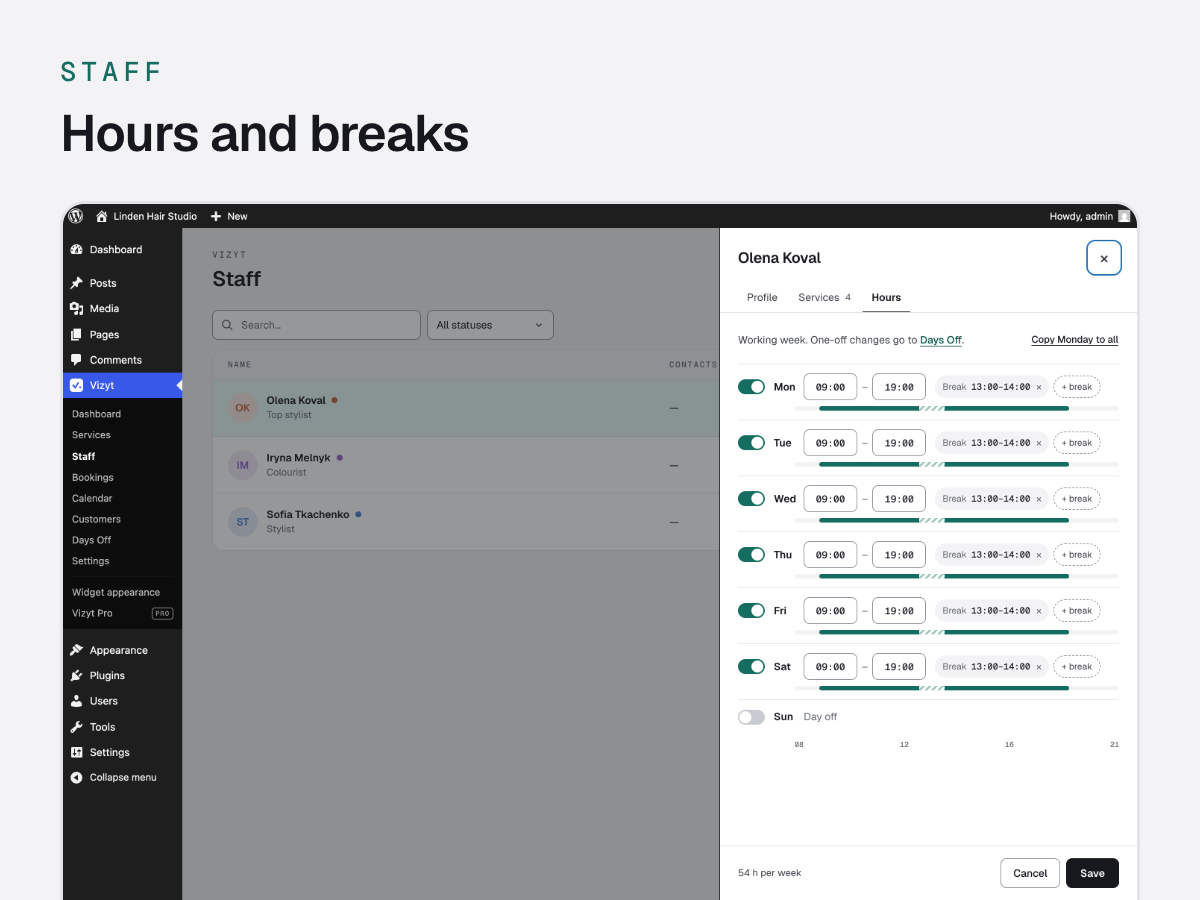Click the Collapse menu arrow icon
1200x900 pixels.
coord(77,777)
